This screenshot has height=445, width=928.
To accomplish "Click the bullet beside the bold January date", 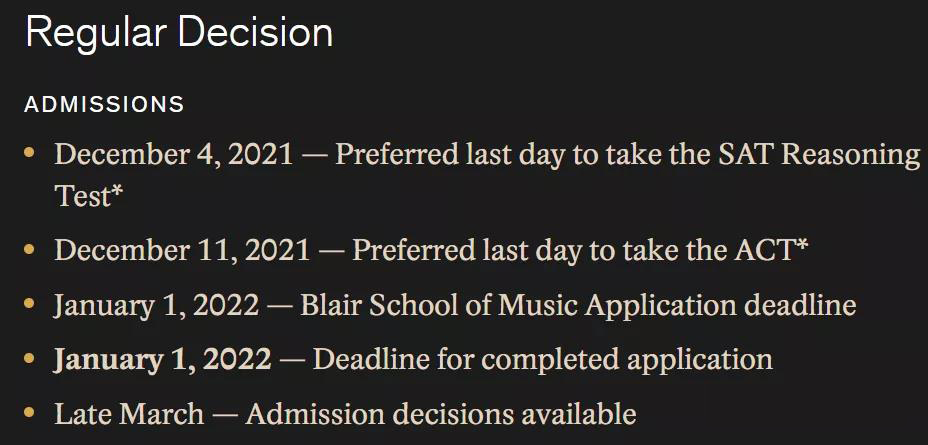I will pyautogui.click(x=29, y=357).
